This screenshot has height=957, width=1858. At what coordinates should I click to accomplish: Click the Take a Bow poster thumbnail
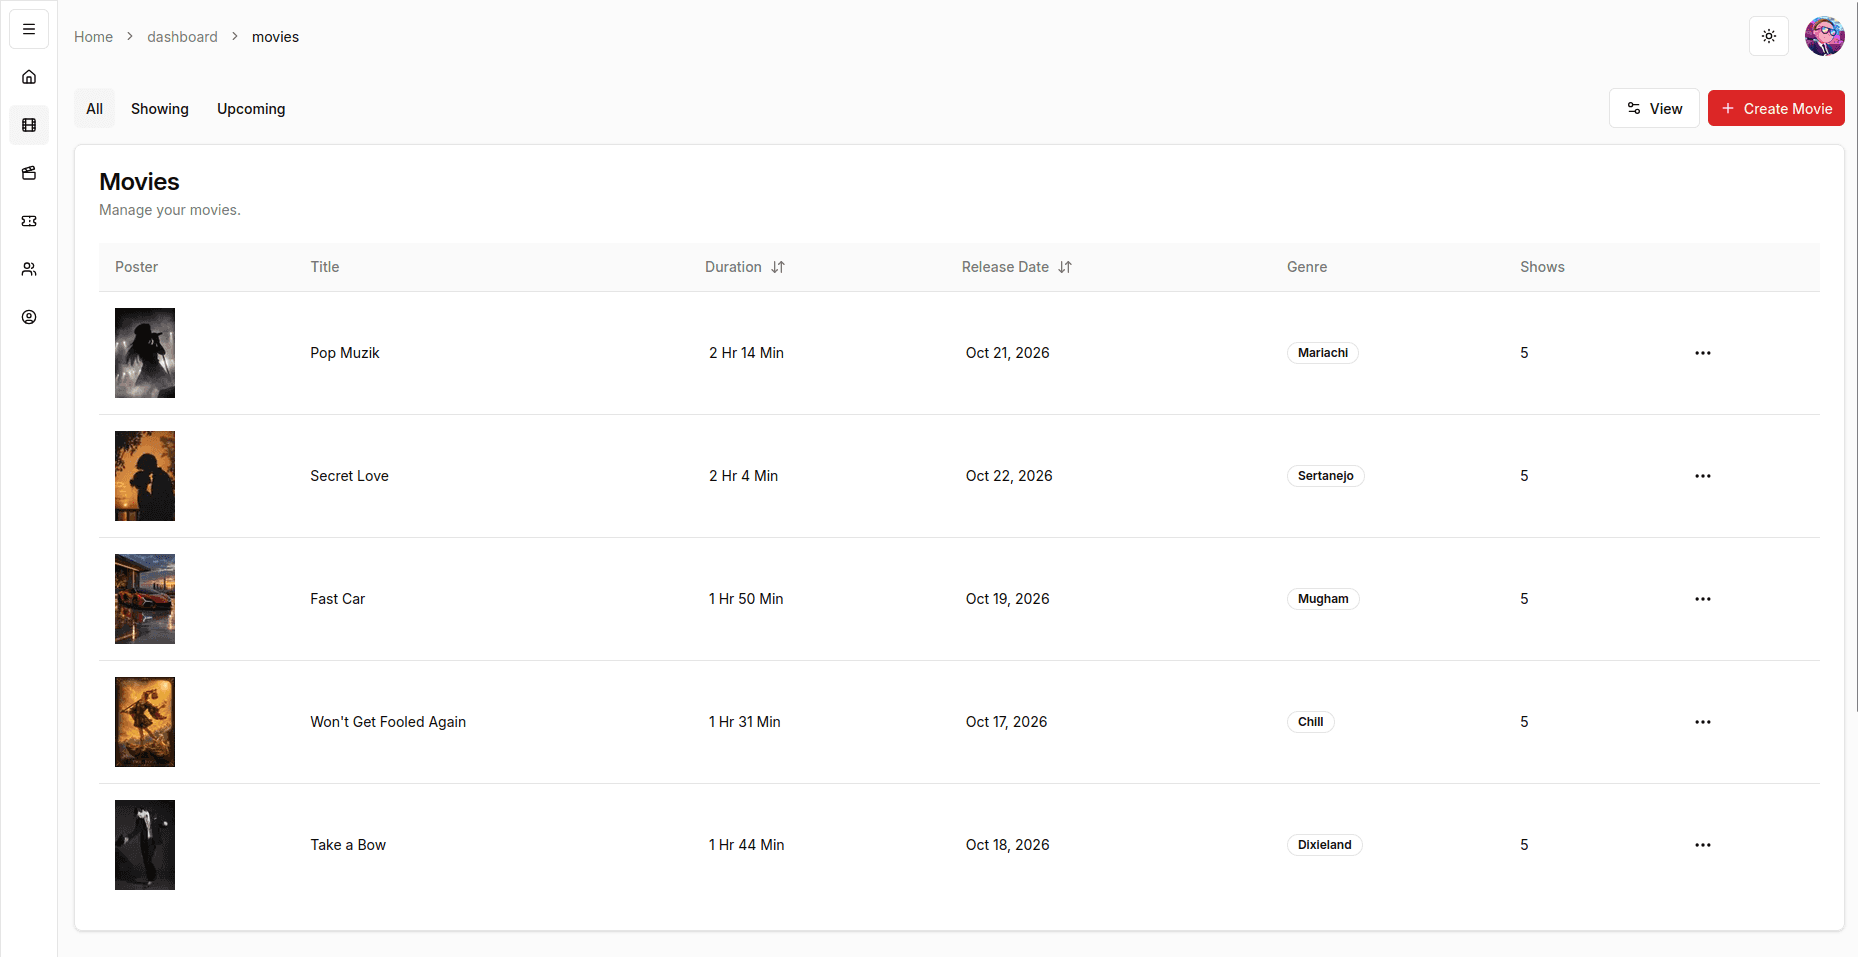coord(145,845)
